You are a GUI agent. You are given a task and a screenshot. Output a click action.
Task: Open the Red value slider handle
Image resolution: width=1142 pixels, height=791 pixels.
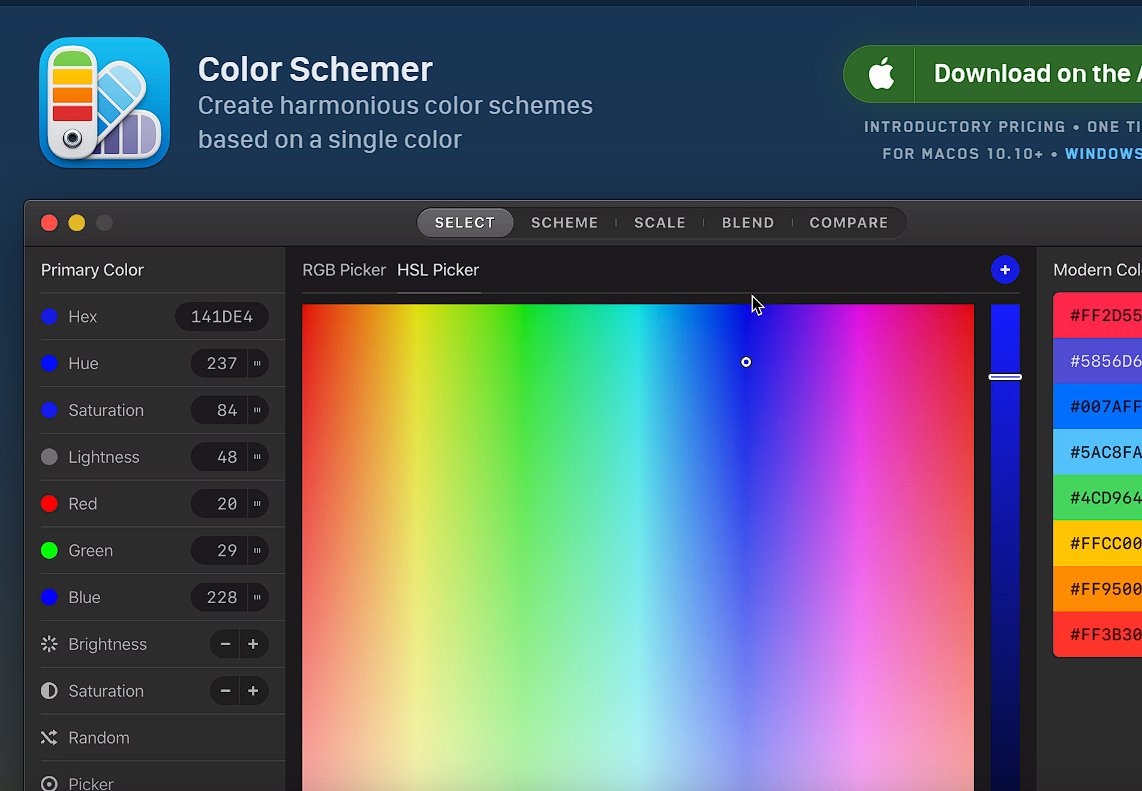click(x=257, y=503)
